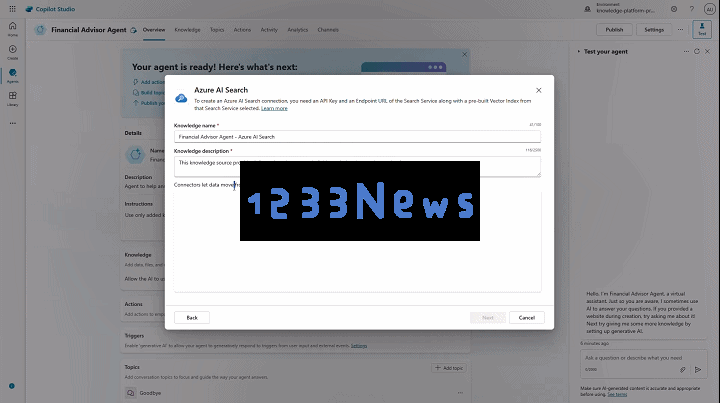
Task: Click the Knowledge name input field
Action: click(x=357, y=137)
